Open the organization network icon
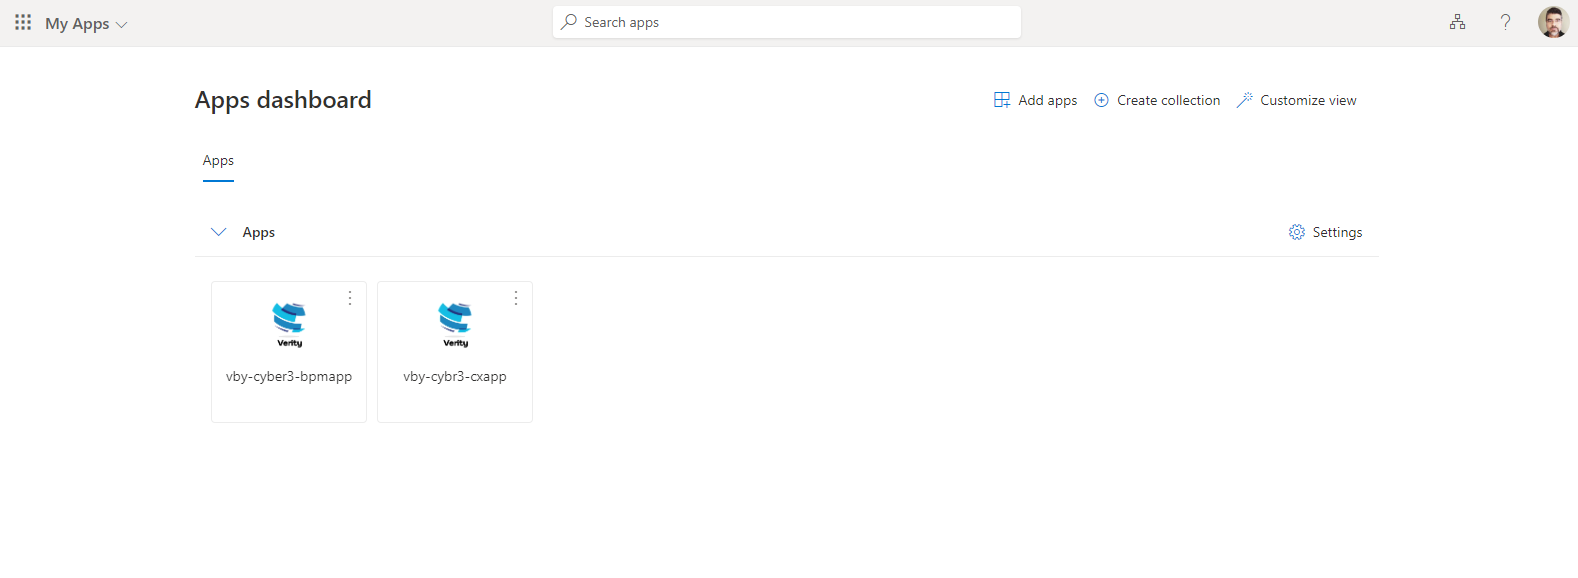 pyautogui.click(x=1457, y=22)
